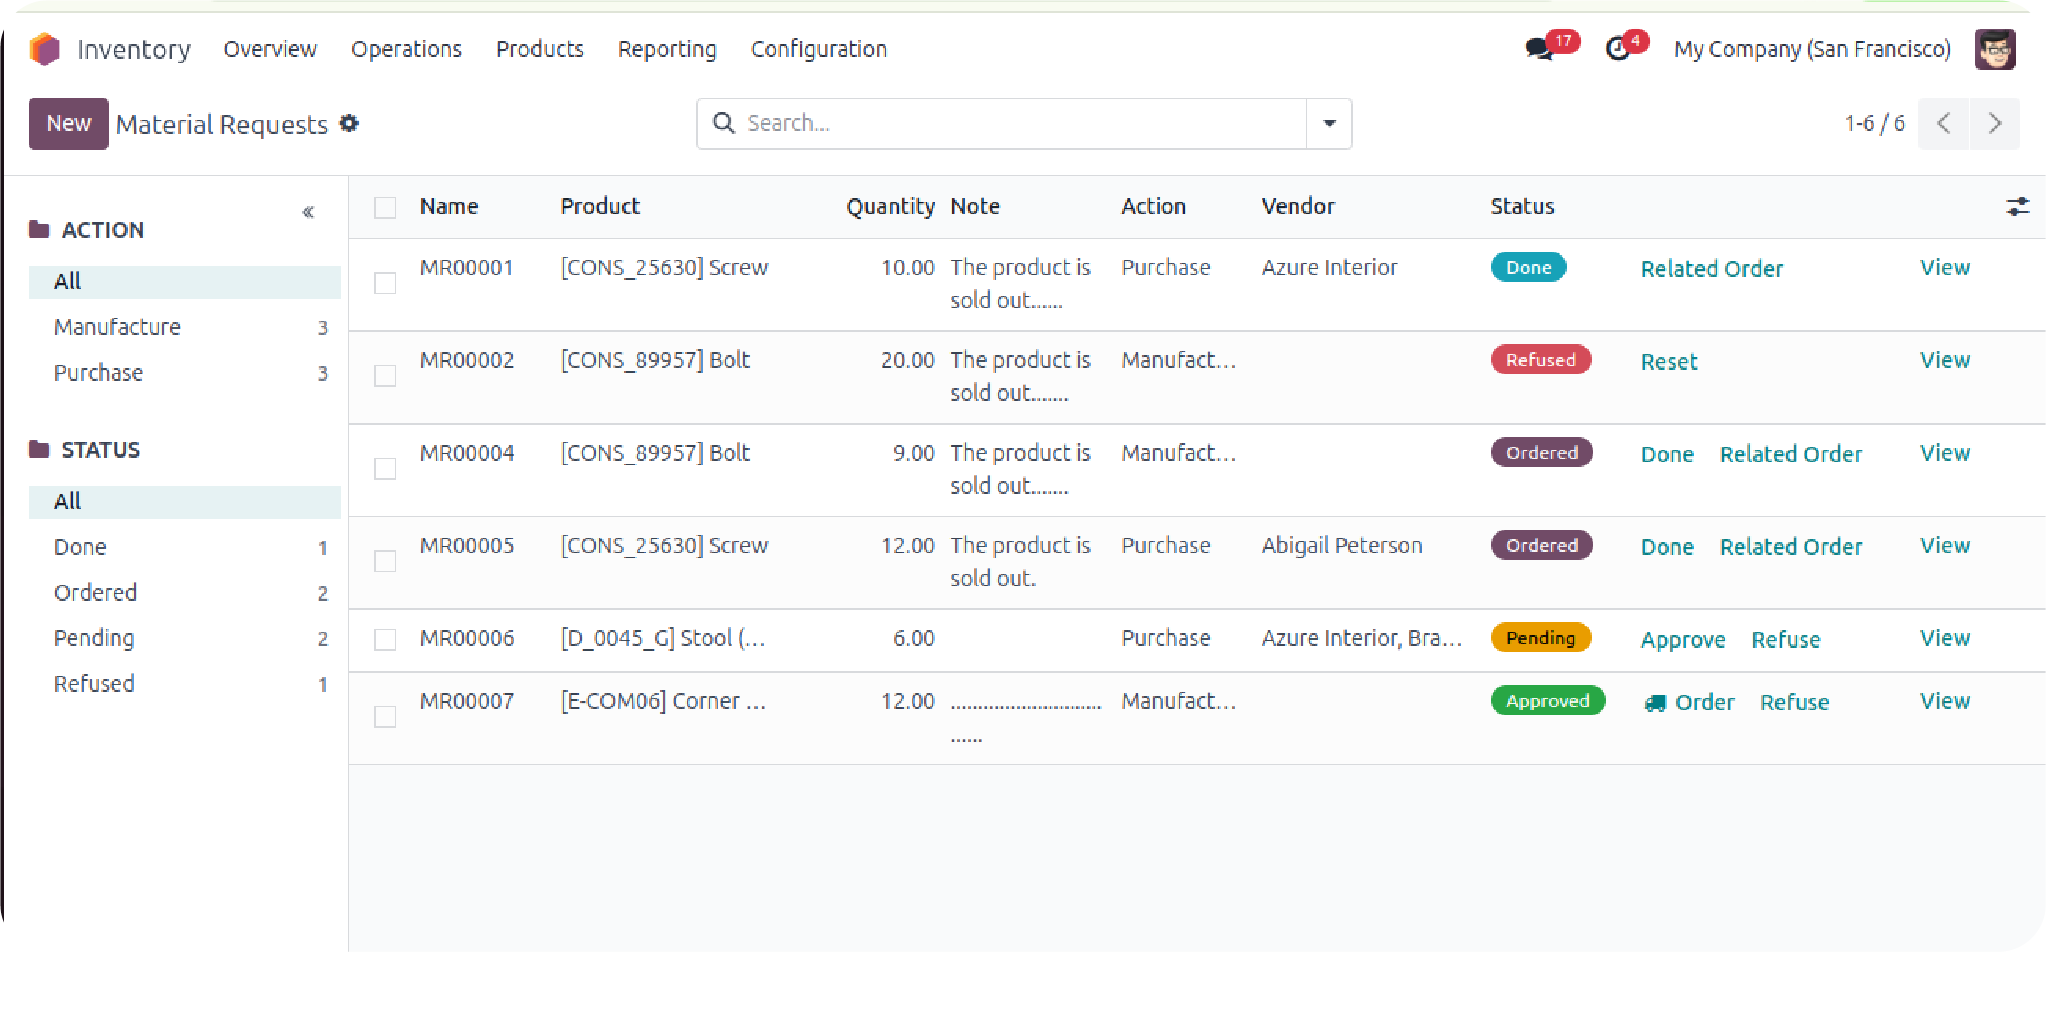2046x1033 pixels.
Task: Expand the search options dropdown arrow
Action: pos(1329,123)
